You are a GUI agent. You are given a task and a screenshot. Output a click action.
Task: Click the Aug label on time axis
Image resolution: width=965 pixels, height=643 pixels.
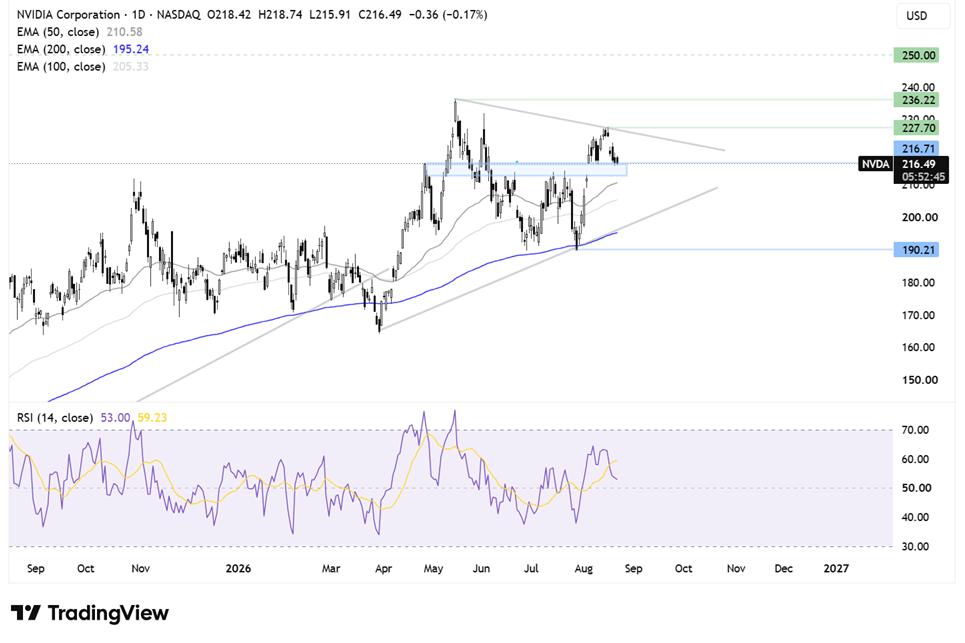tap(583, 569)
